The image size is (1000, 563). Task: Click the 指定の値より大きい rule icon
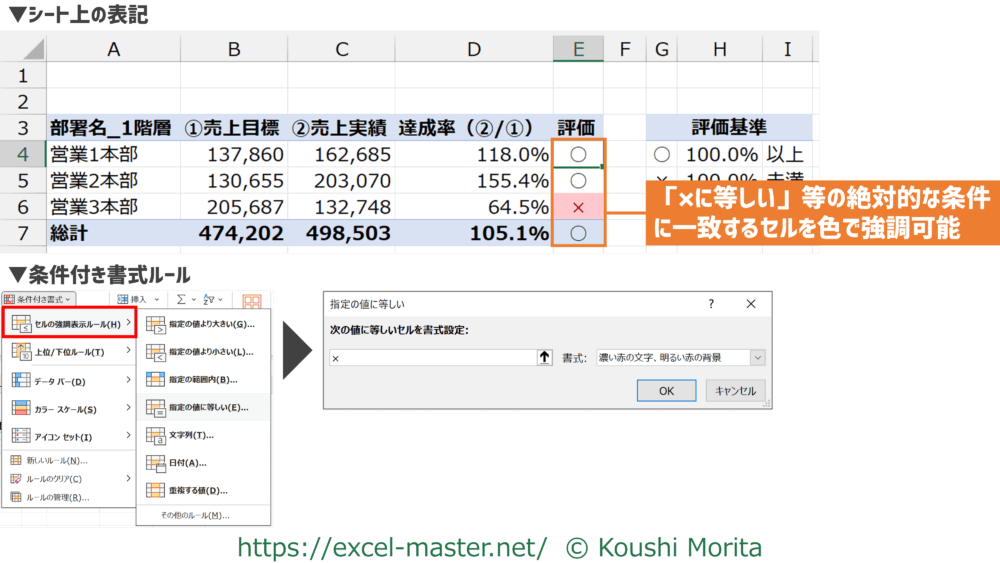point(155,324)
